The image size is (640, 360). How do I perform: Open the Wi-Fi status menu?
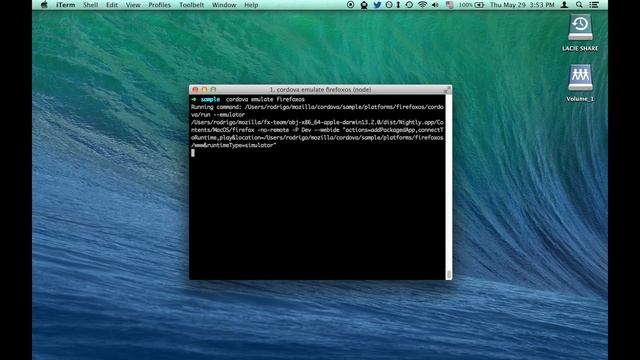click(422, 5)
